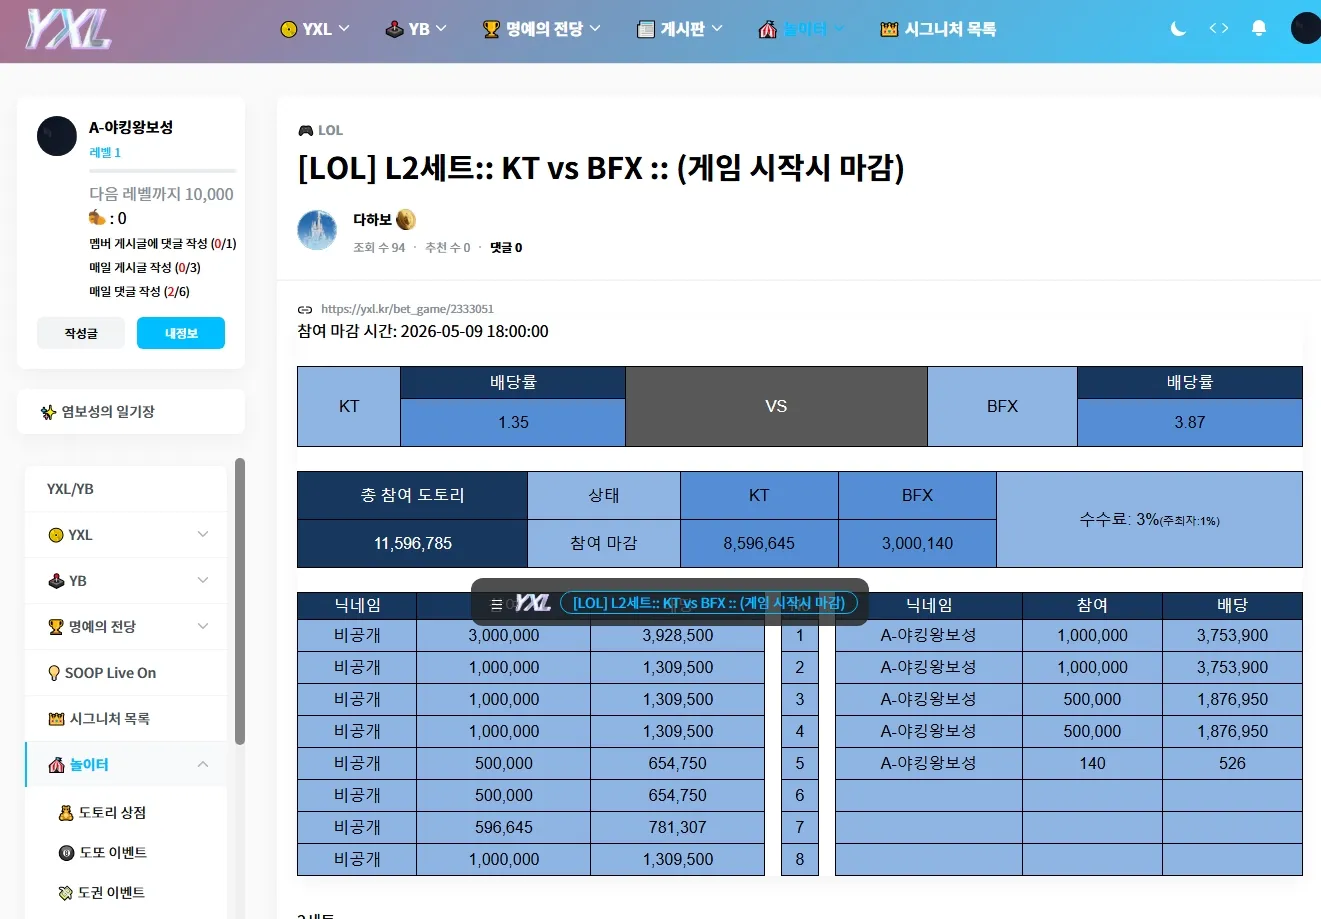Select KT odds value 1.35
The height and width of the screenshot is (919, 1321).
pyautogui.click(x=513, y=422)
